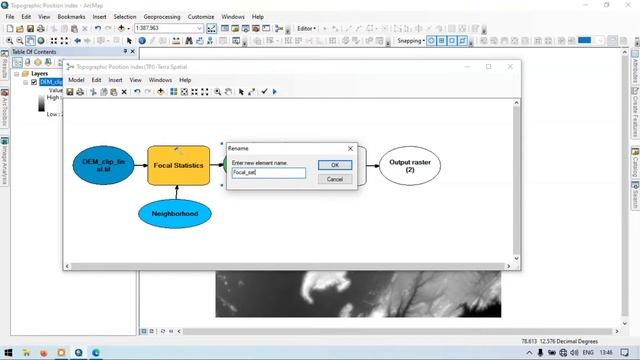This screenshot has width=640, height=360.
Task: Print the ArcMap map document
Action: pyautogui.click(x=40, y=29)
